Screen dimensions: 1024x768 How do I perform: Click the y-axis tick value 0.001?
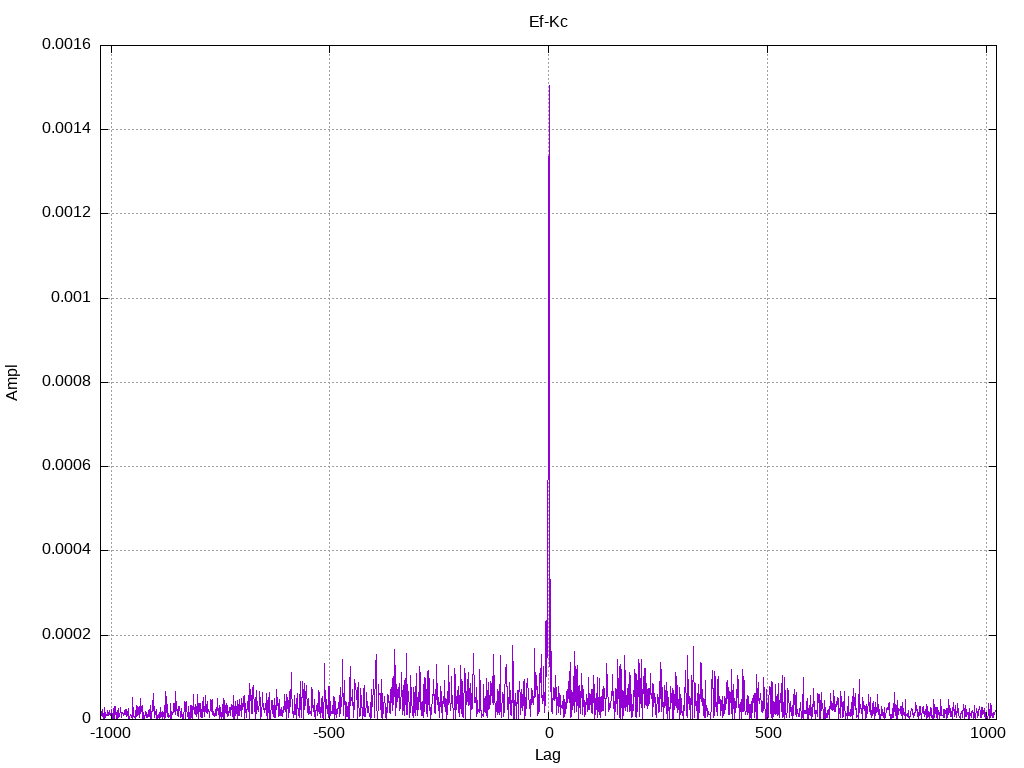click(71, 297)
